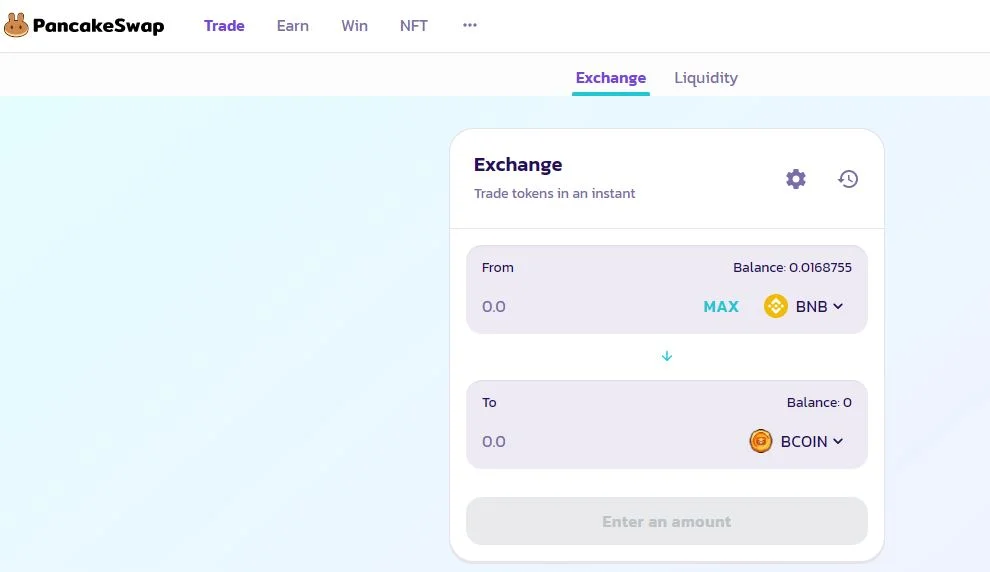Click the Enter an amount button
The height and width of the screenshot is (572, 990).
tap(667, 521)
